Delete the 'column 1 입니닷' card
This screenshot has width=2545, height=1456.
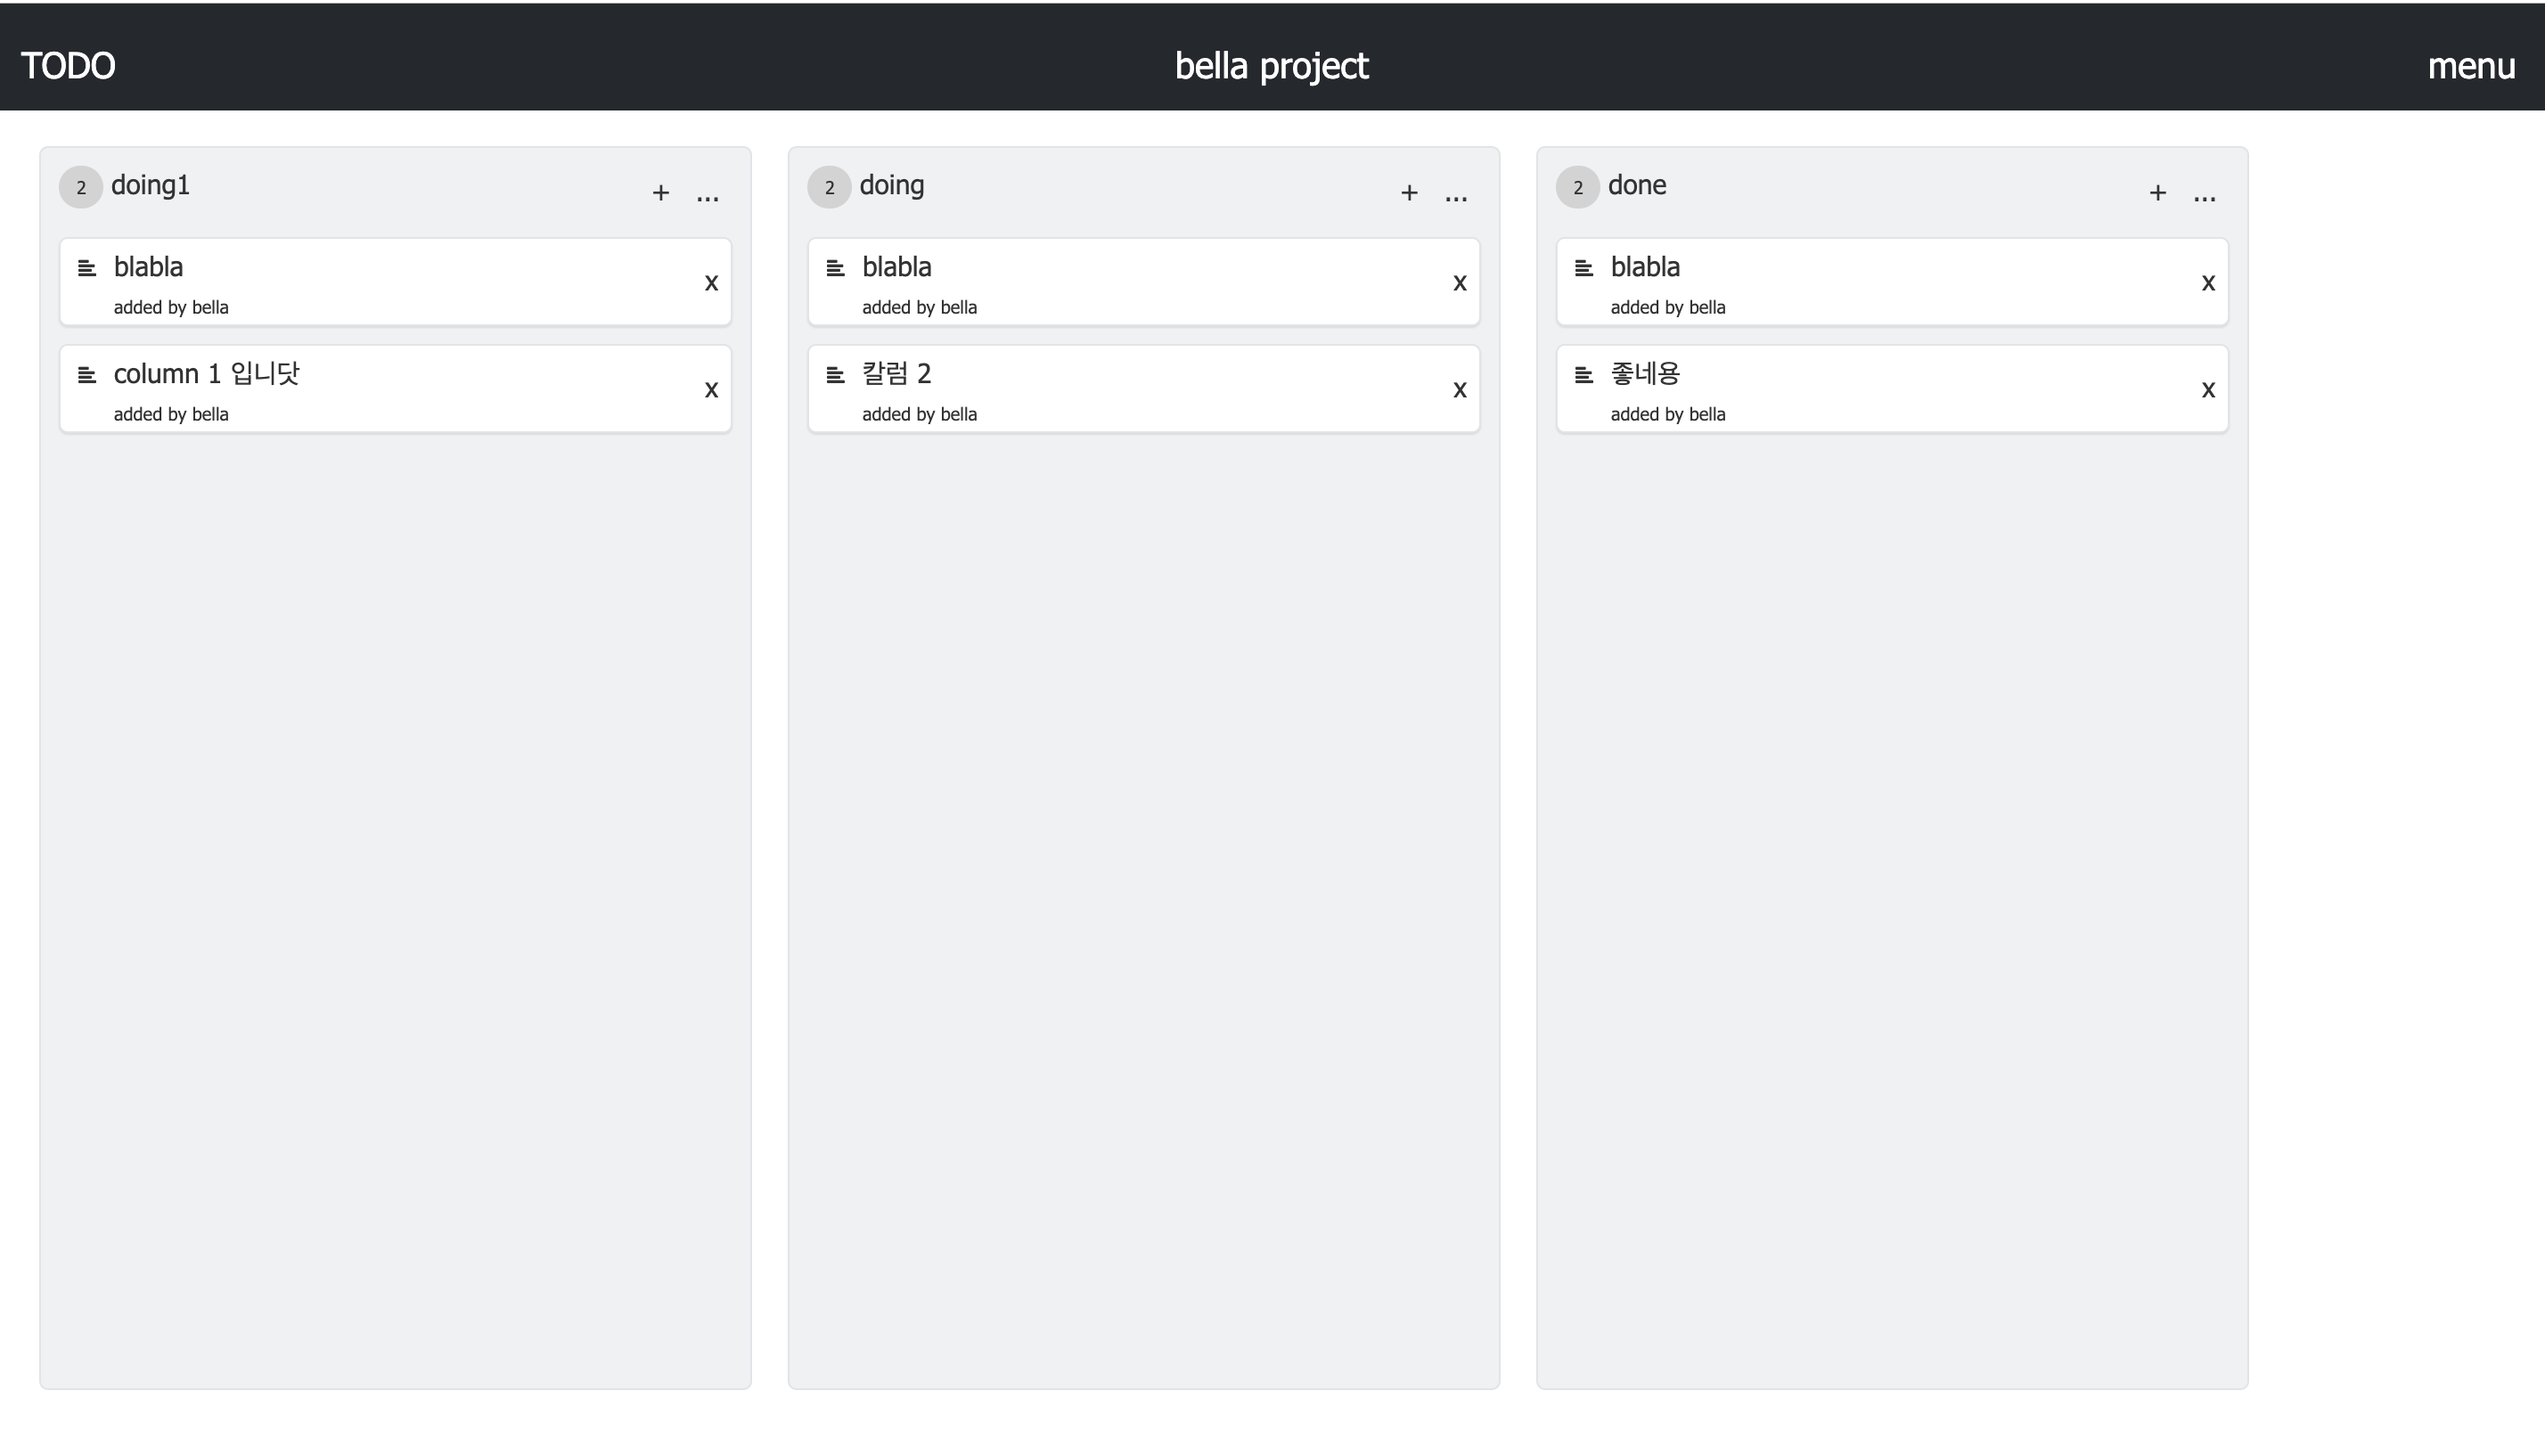711,390
